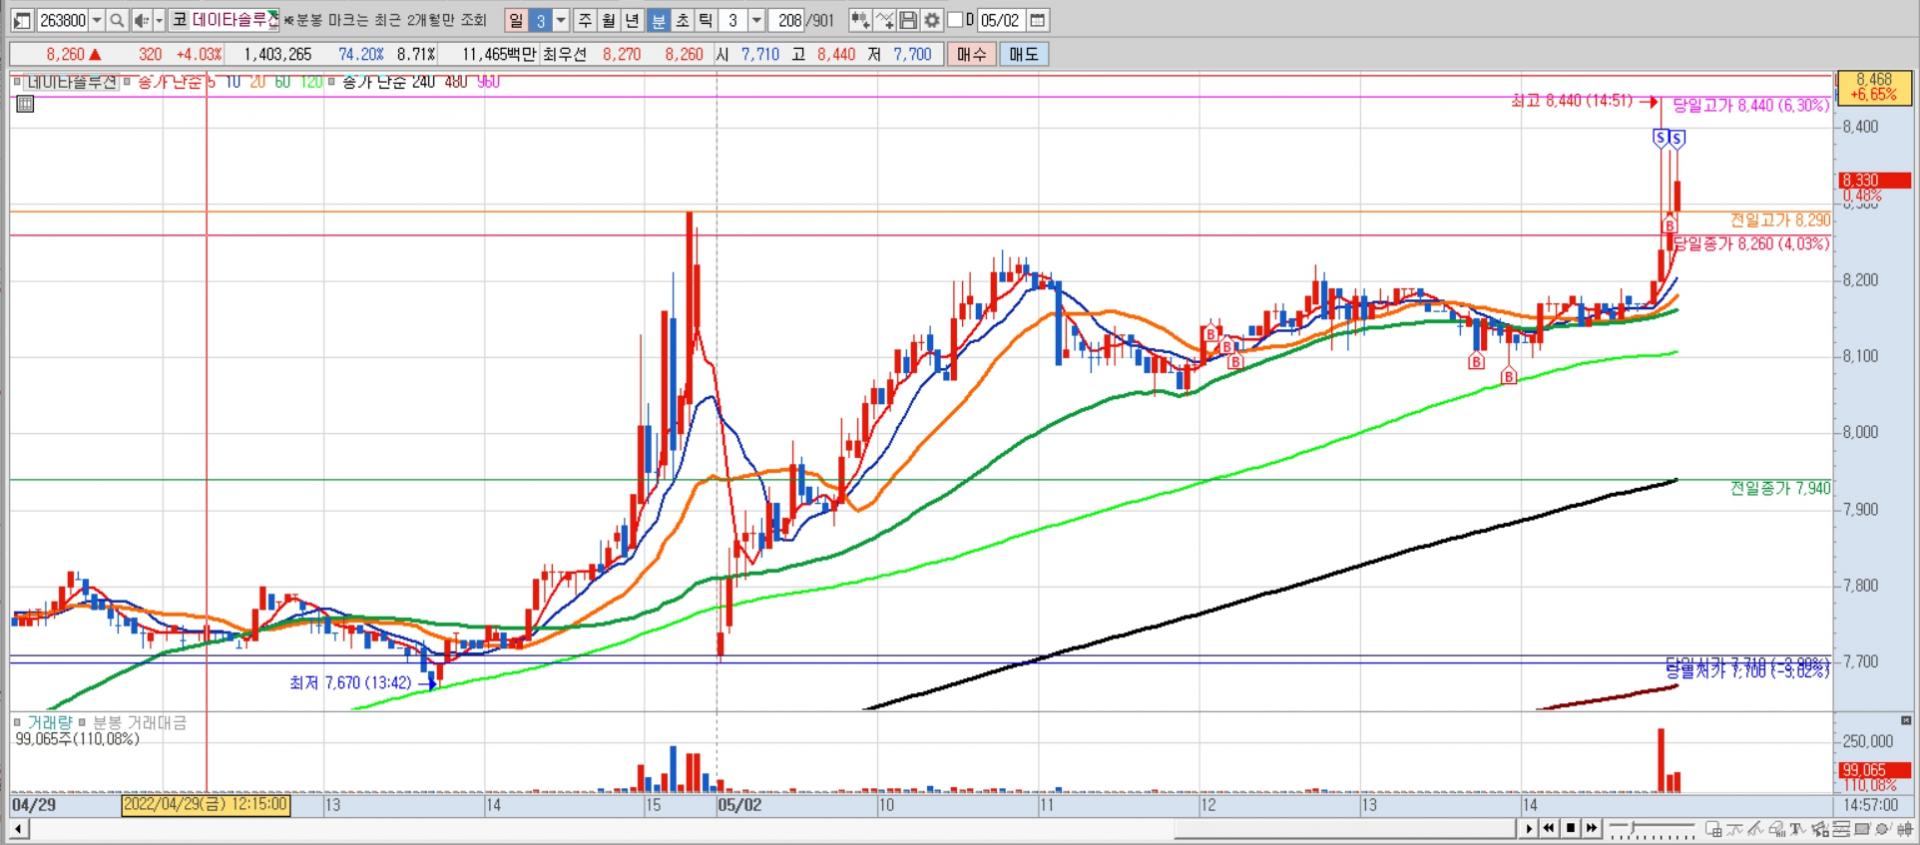Click the text tool icon at bottom right
Viewport: 1920px width, 845px height.
click(1796, 829)
